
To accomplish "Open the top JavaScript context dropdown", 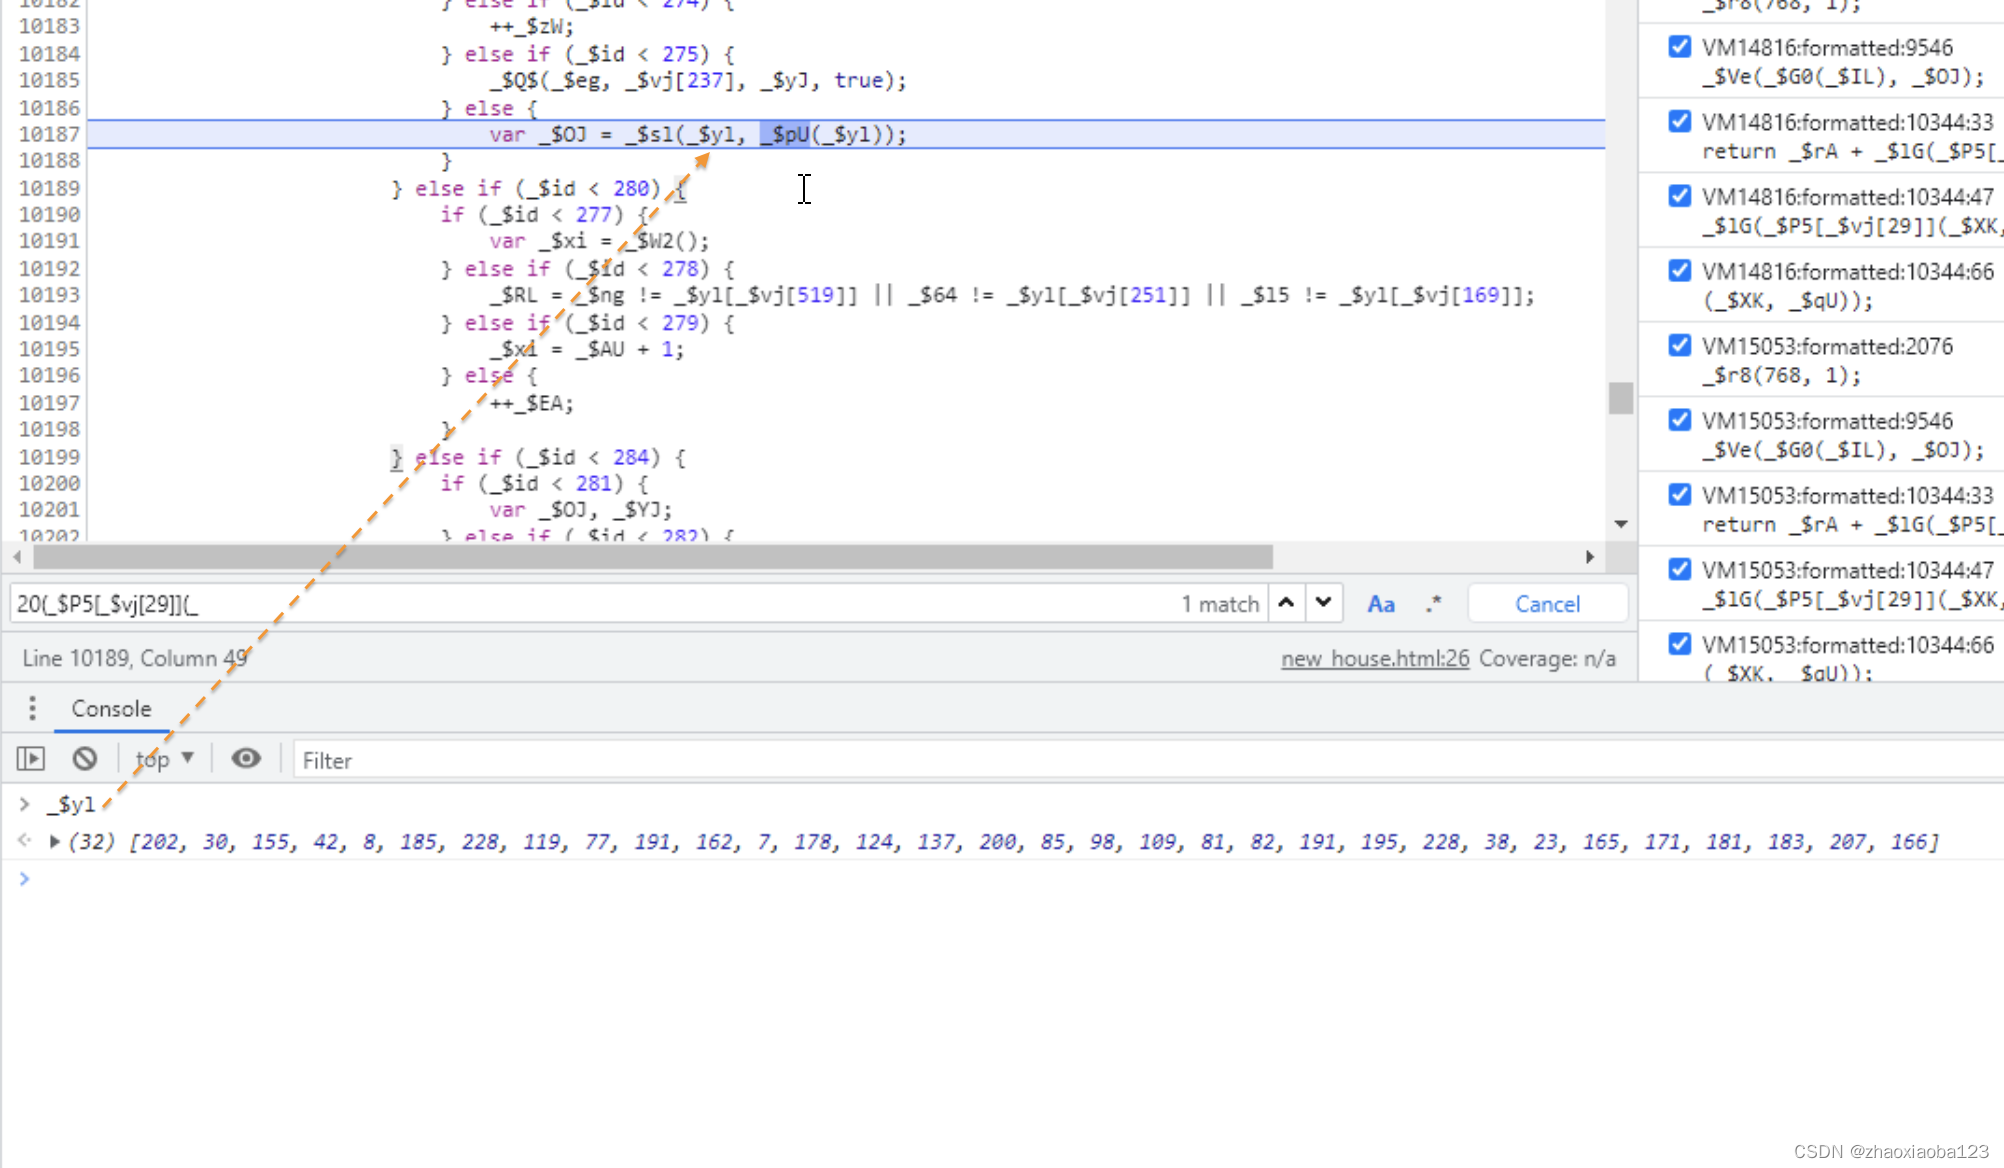I will (165, 759).
